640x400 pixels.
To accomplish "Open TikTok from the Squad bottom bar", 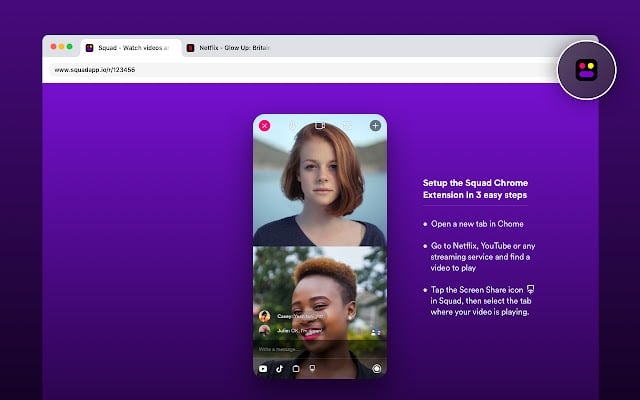I will 280,369.
